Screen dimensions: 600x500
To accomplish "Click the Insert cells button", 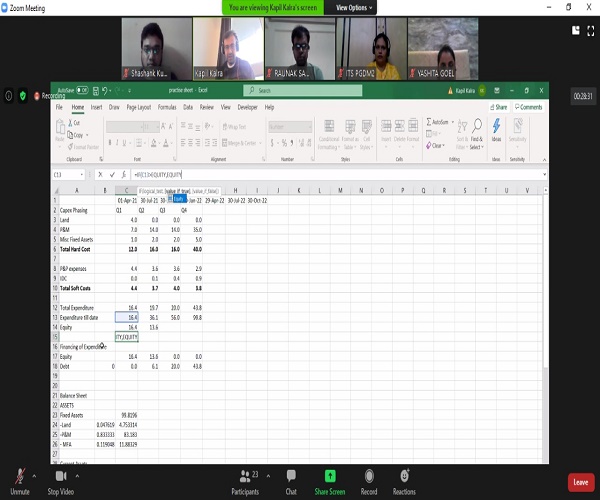I will pyautogui.click(x=386, y=132).
